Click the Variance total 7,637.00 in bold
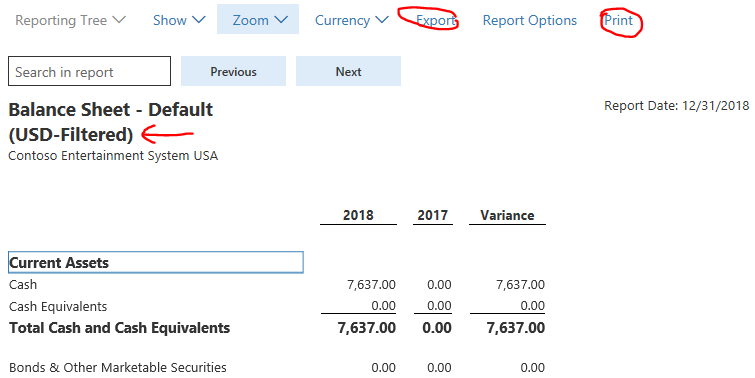The image size is (755, 378). [516, 328]
